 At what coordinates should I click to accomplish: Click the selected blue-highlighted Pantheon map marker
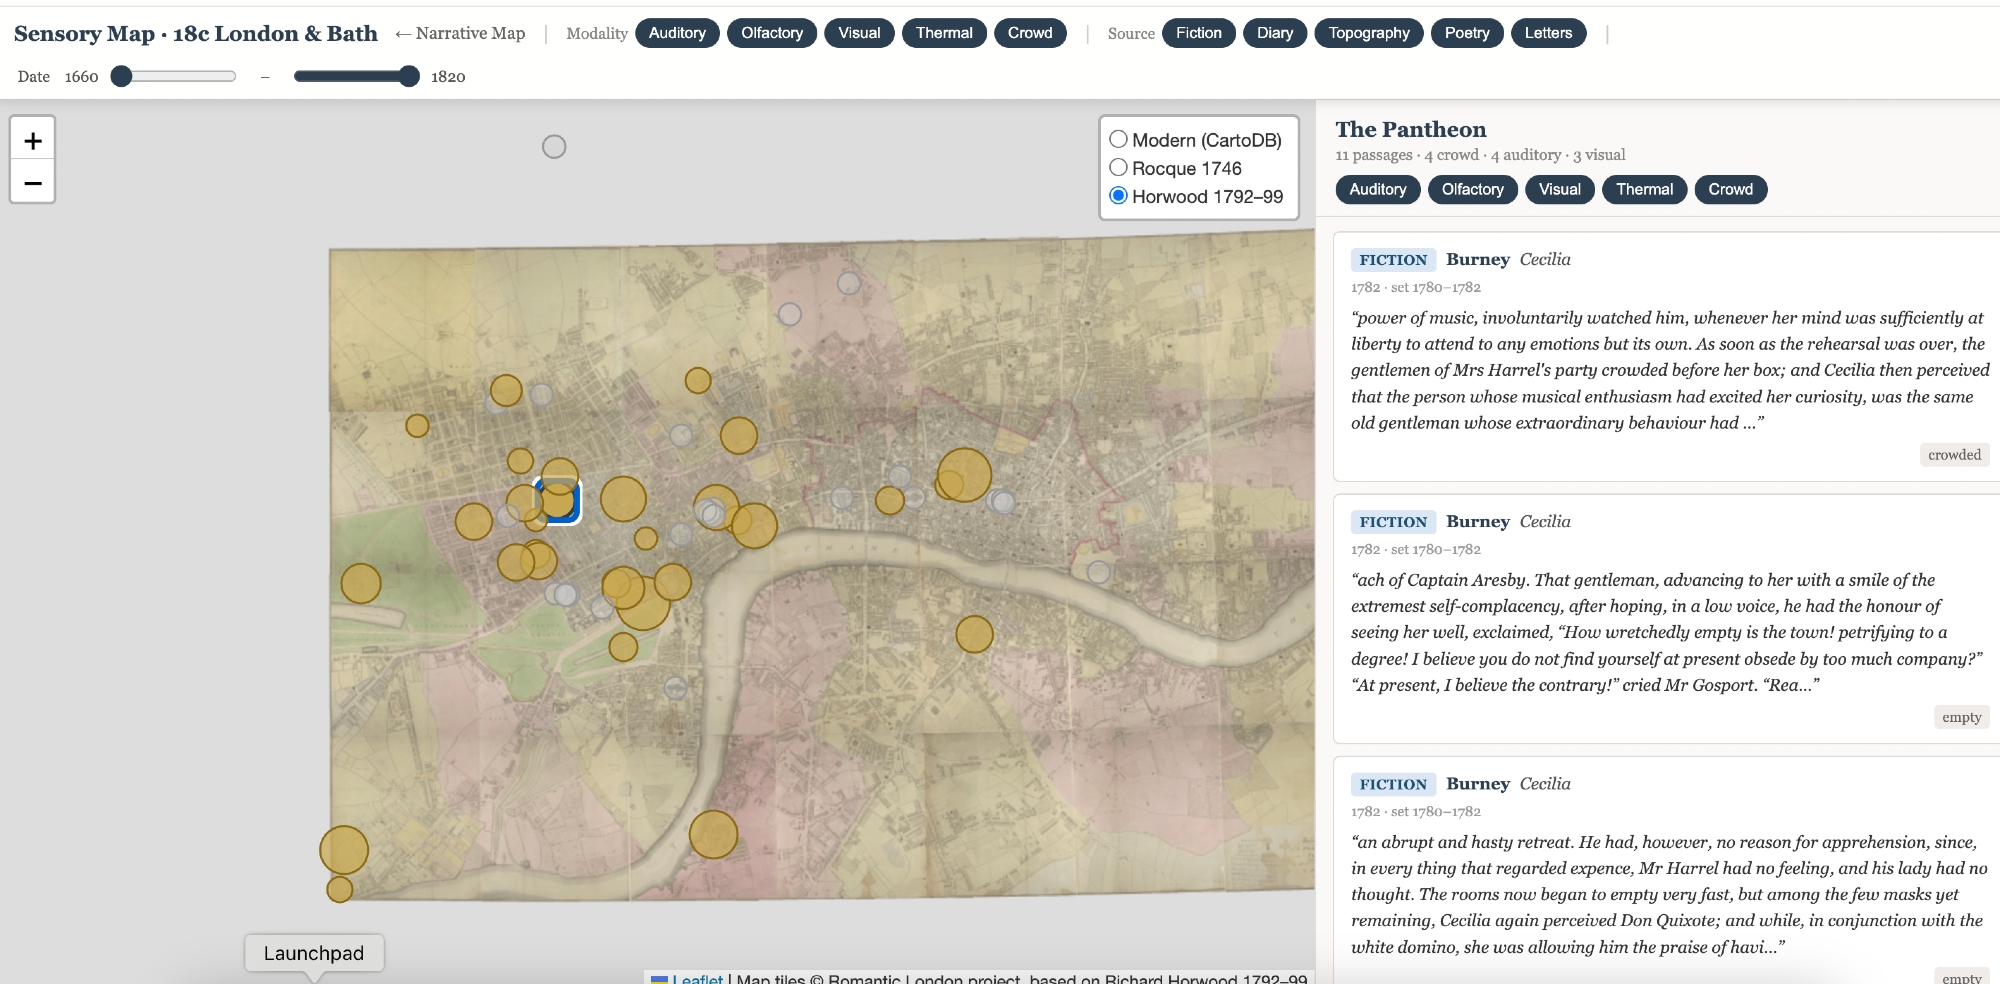click(559, 502)
